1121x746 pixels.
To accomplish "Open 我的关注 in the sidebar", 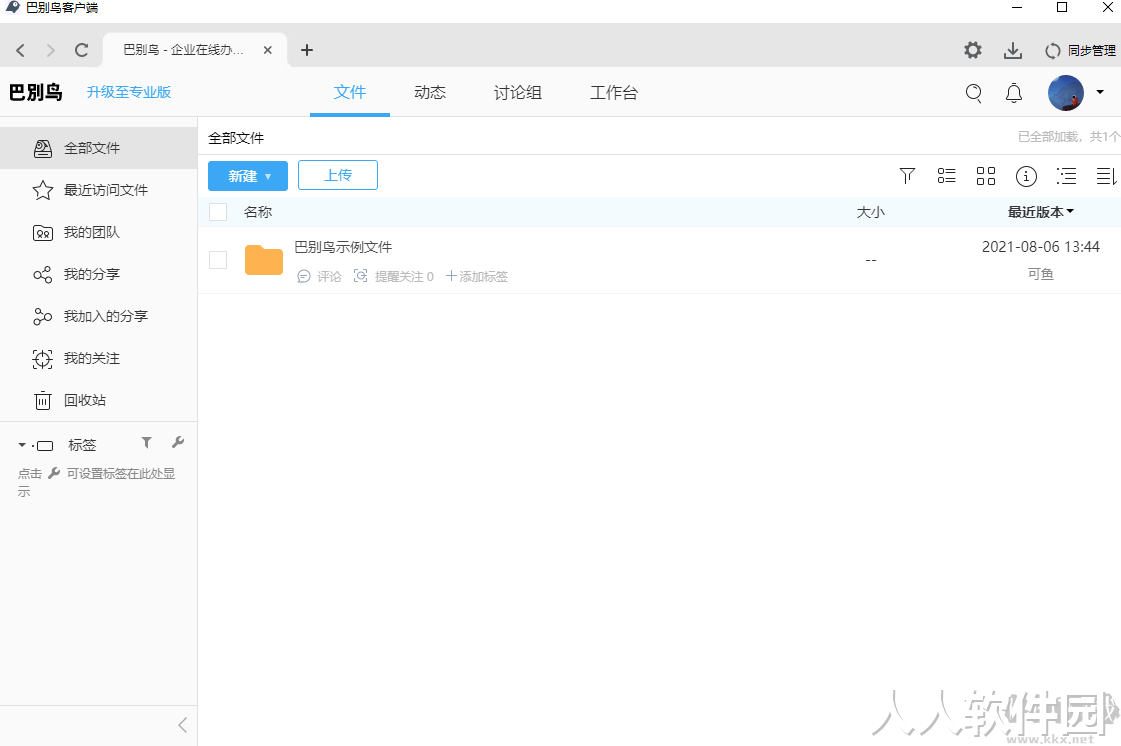I will click(x=99, y=358).
